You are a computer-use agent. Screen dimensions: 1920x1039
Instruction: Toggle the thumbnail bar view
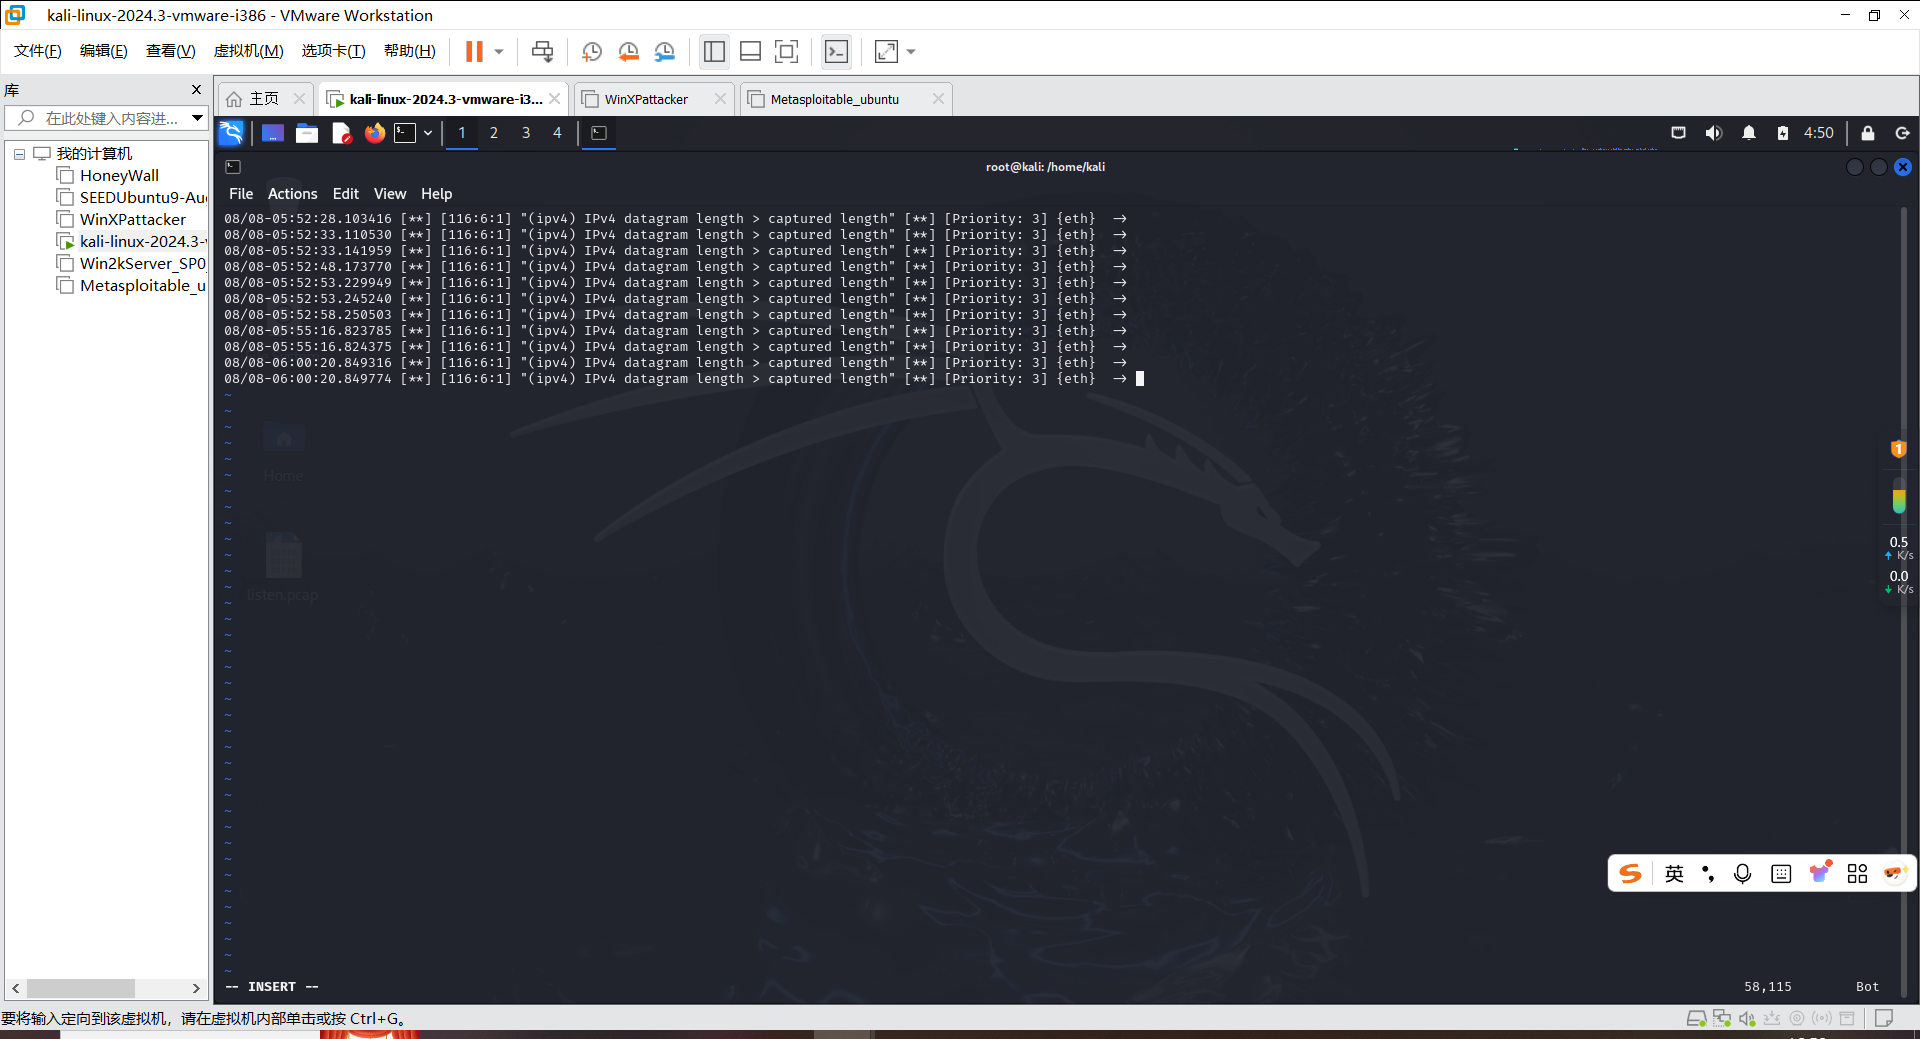pos(750,51)
